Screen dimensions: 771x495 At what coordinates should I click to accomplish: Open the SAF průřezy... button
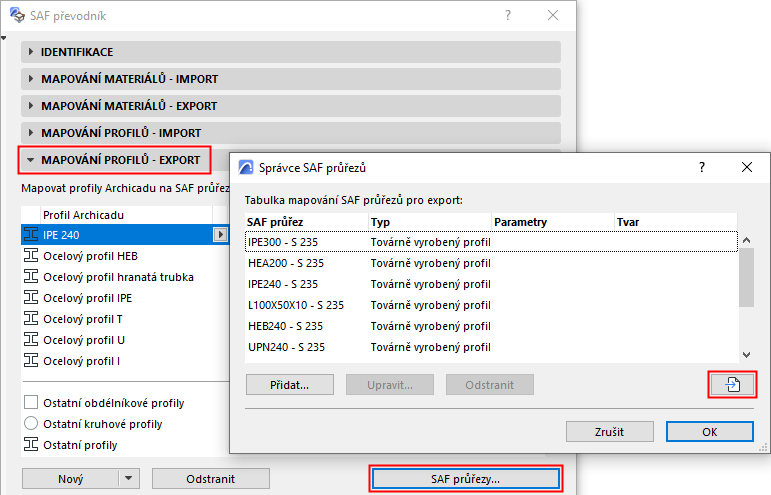(x=465, y=478)
